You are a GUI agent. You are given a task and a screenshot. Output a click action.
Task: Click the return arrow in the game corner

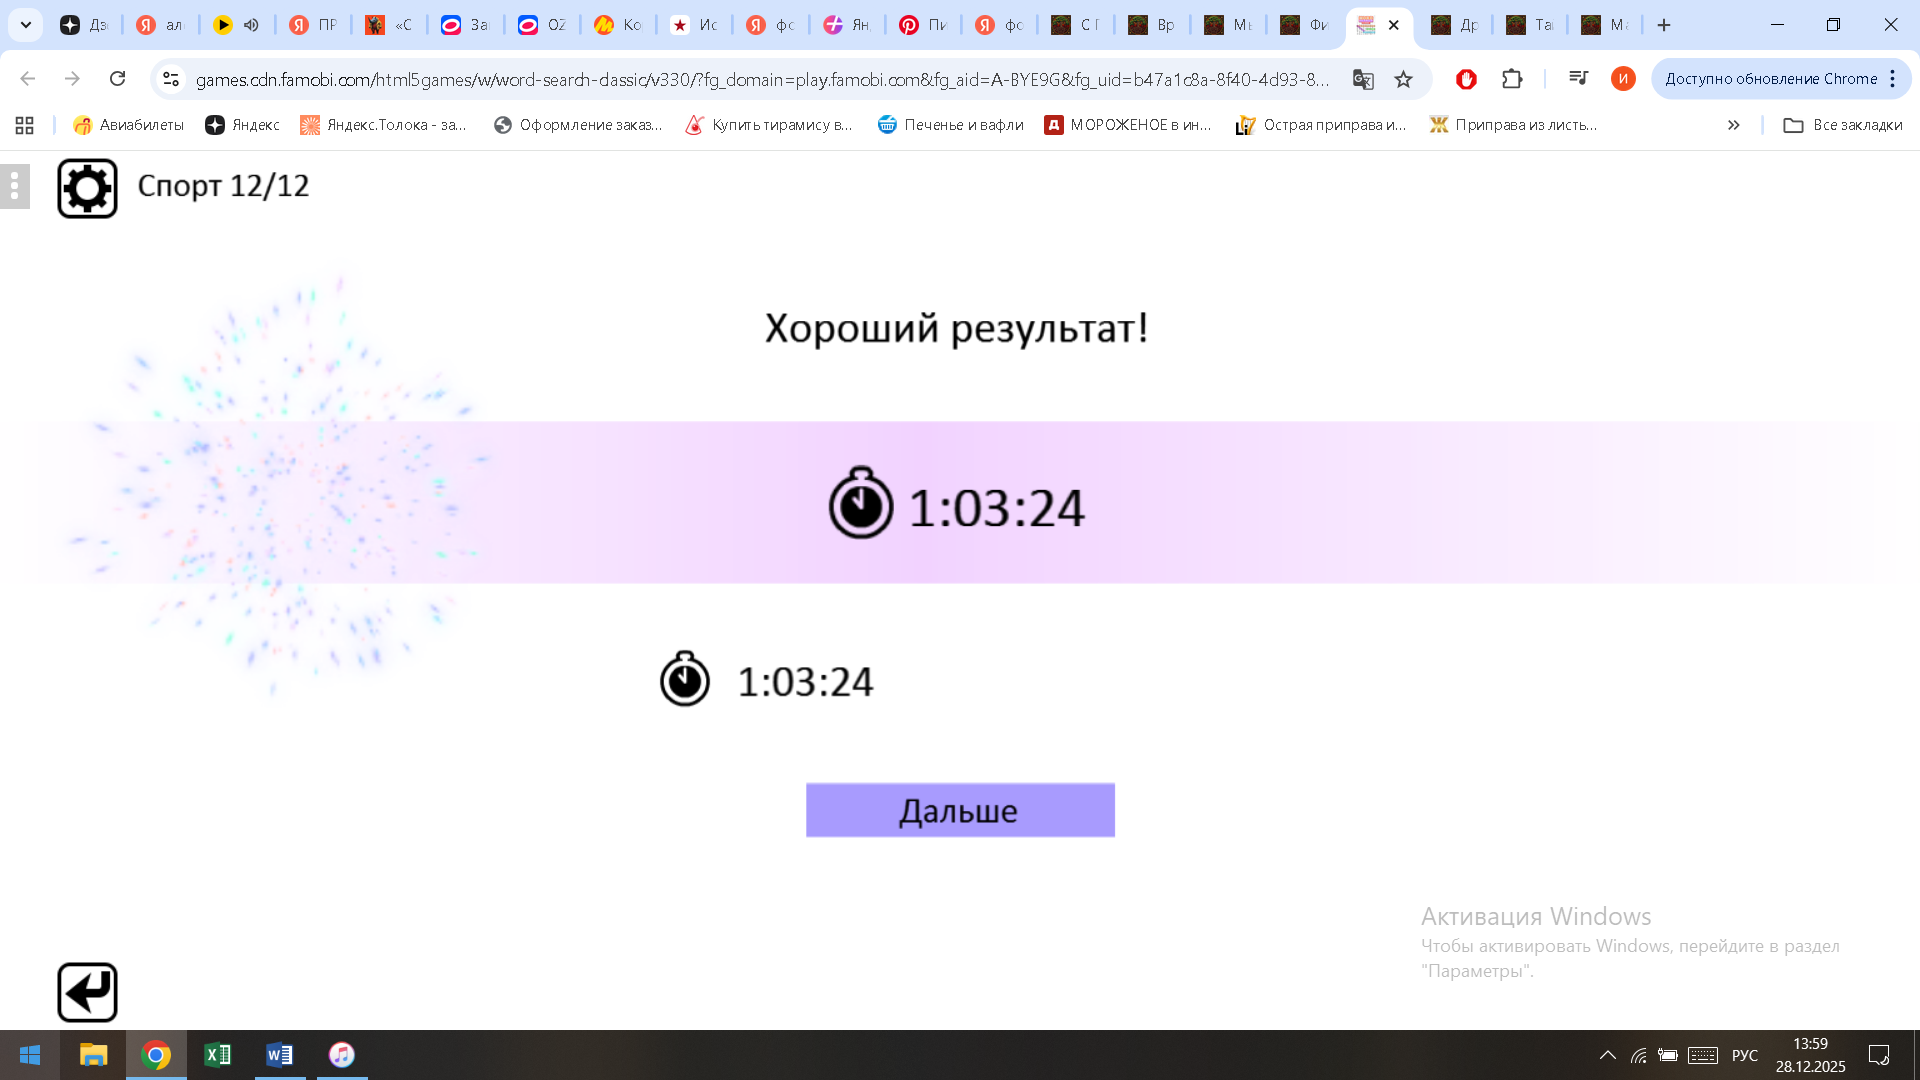[x=88, y=991]
